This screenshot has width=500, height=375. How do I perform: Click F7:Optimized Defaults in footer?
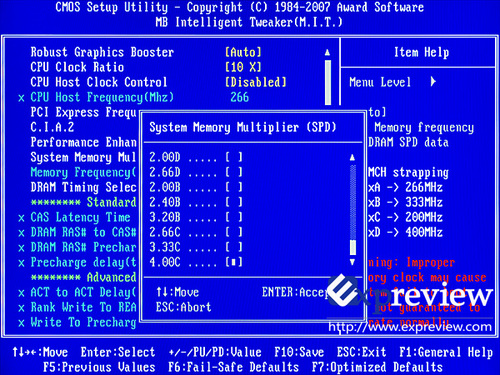(x=377, y=367)
